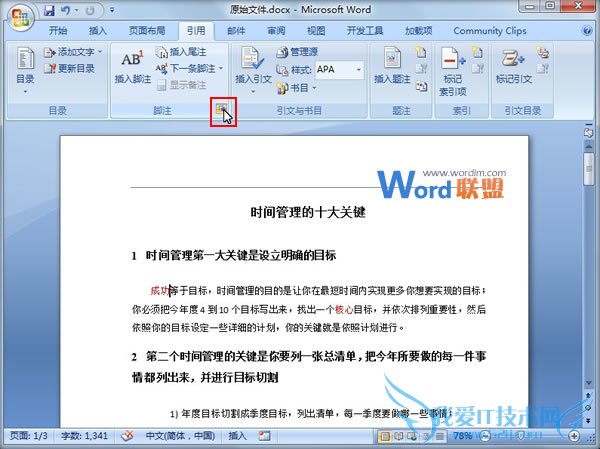Click the zoom slider handle
This screenshot has width=600, height=449.
coord(520,436)
